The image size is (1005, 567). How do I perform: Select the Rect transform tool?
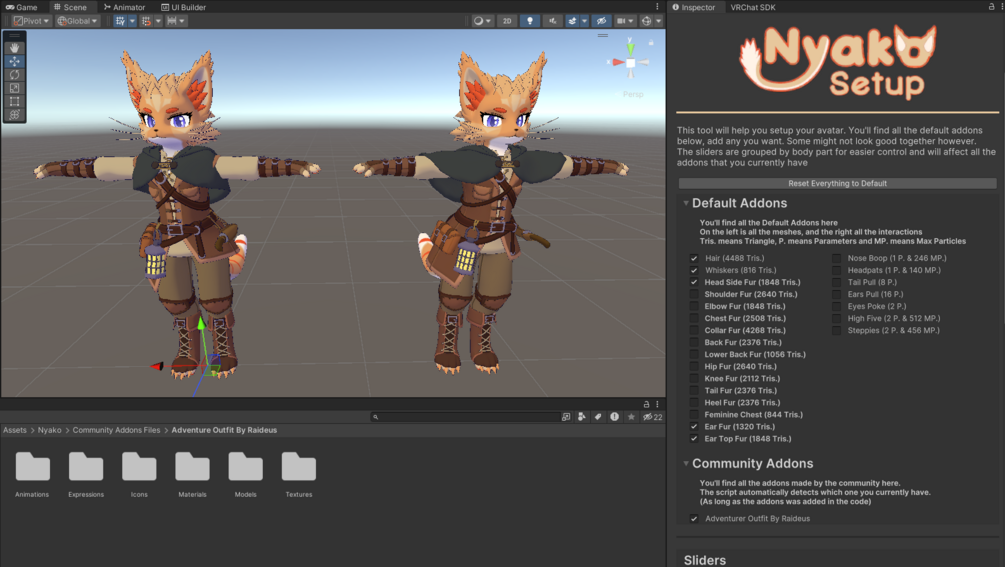[14, 102]
